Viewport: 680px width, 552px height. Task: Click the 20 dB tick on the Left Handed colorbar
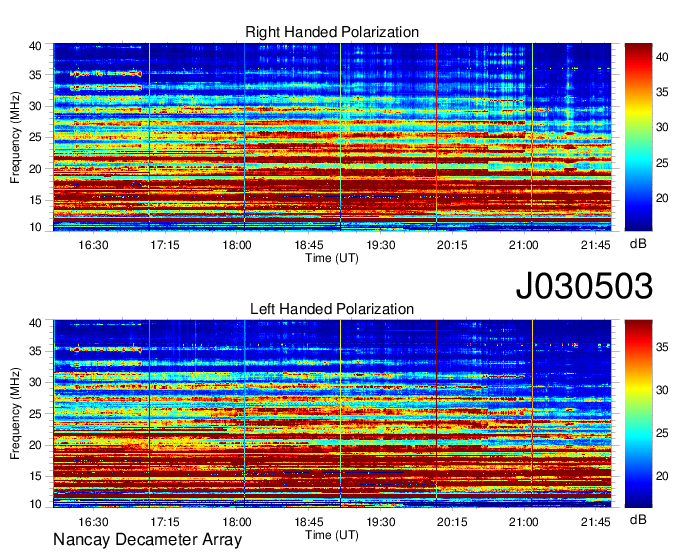[662, 476]
